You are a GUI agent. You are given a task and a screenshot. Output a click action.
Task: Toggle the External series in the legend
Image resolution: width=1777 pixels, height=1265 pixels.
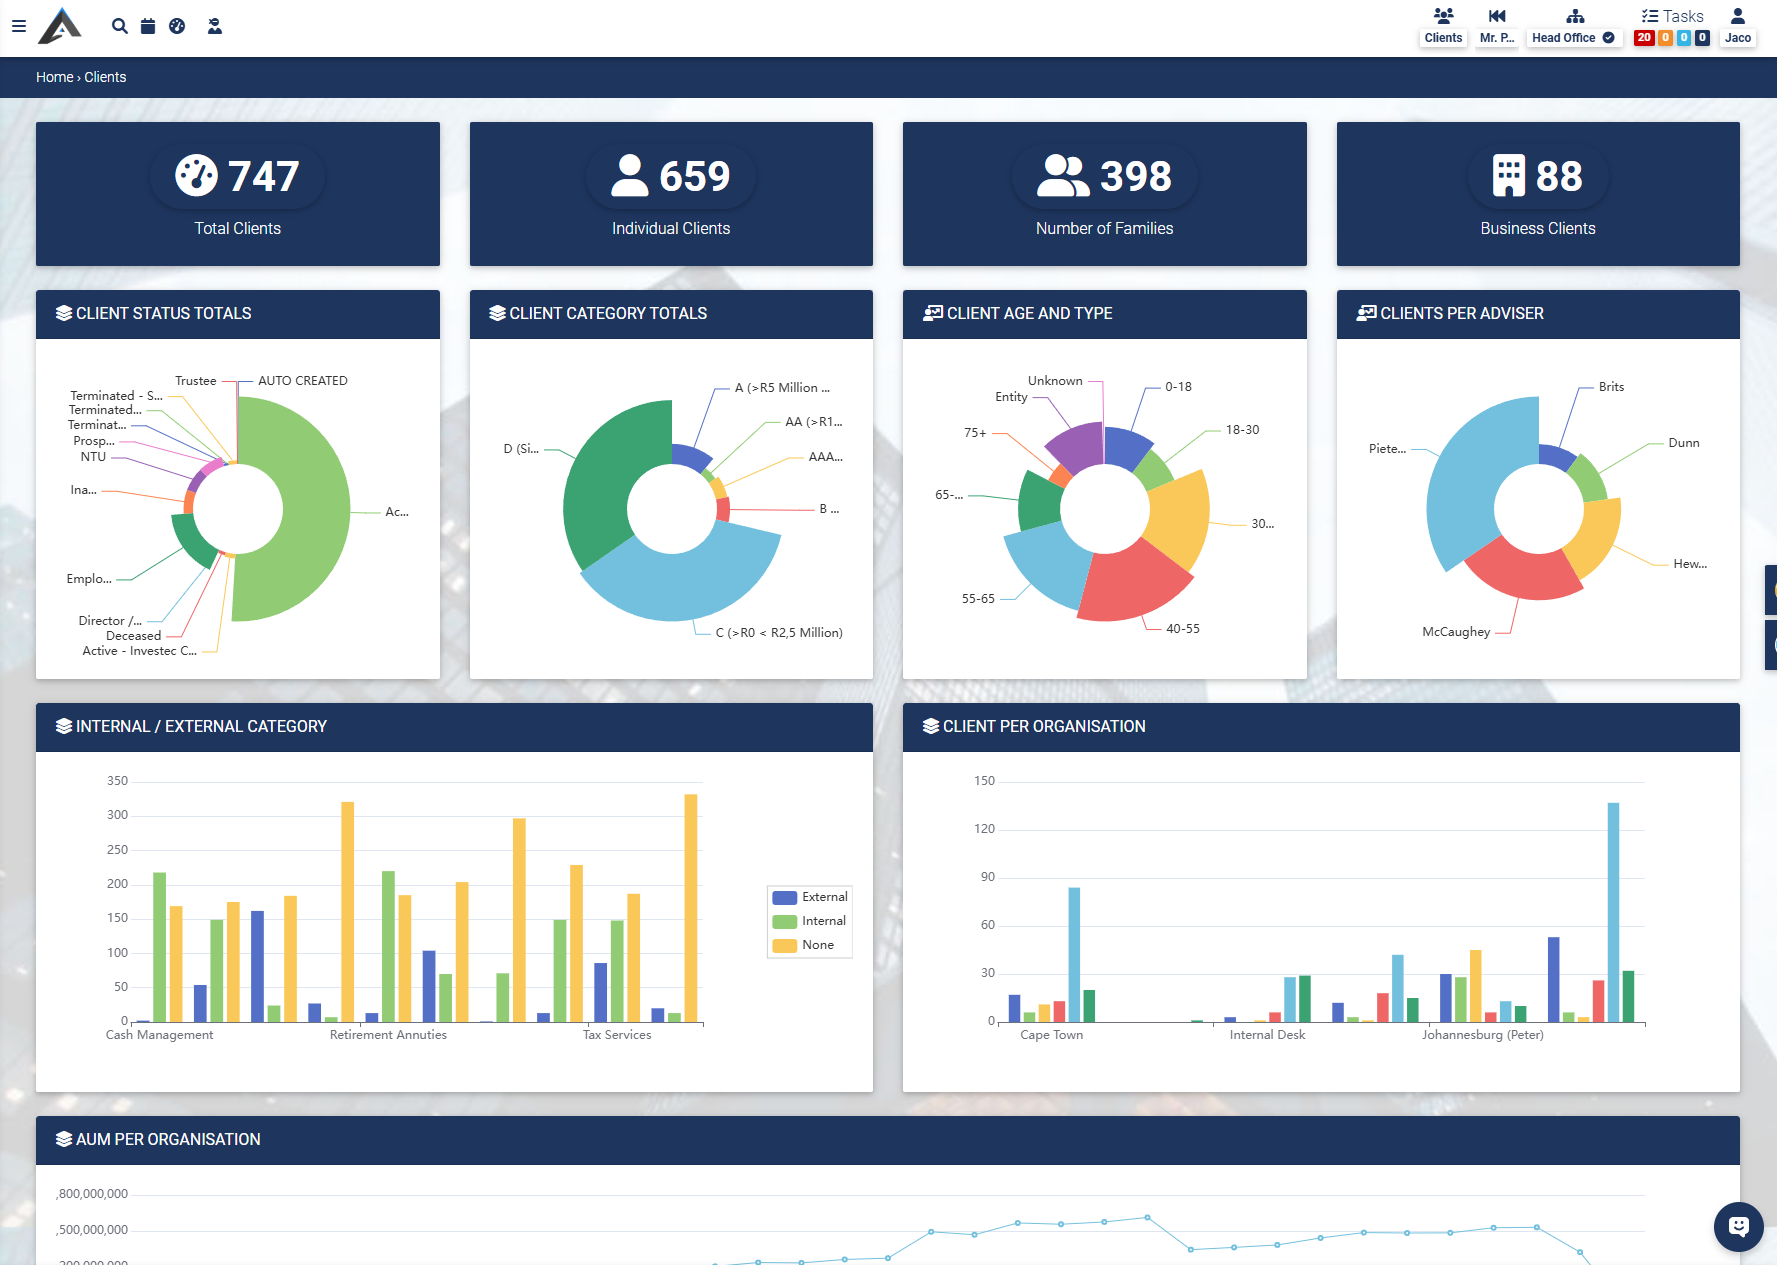(810, 897)
